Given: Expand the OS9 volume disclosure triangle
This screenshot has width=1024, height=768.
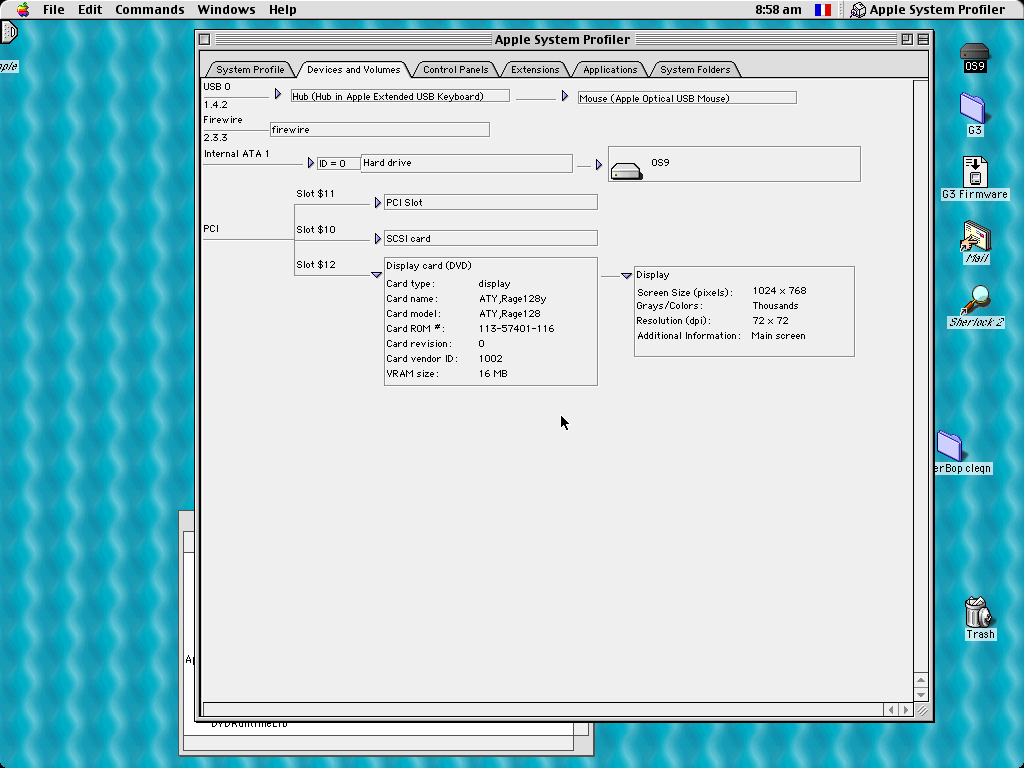Looking at the screenshot, I should point(598,165).
